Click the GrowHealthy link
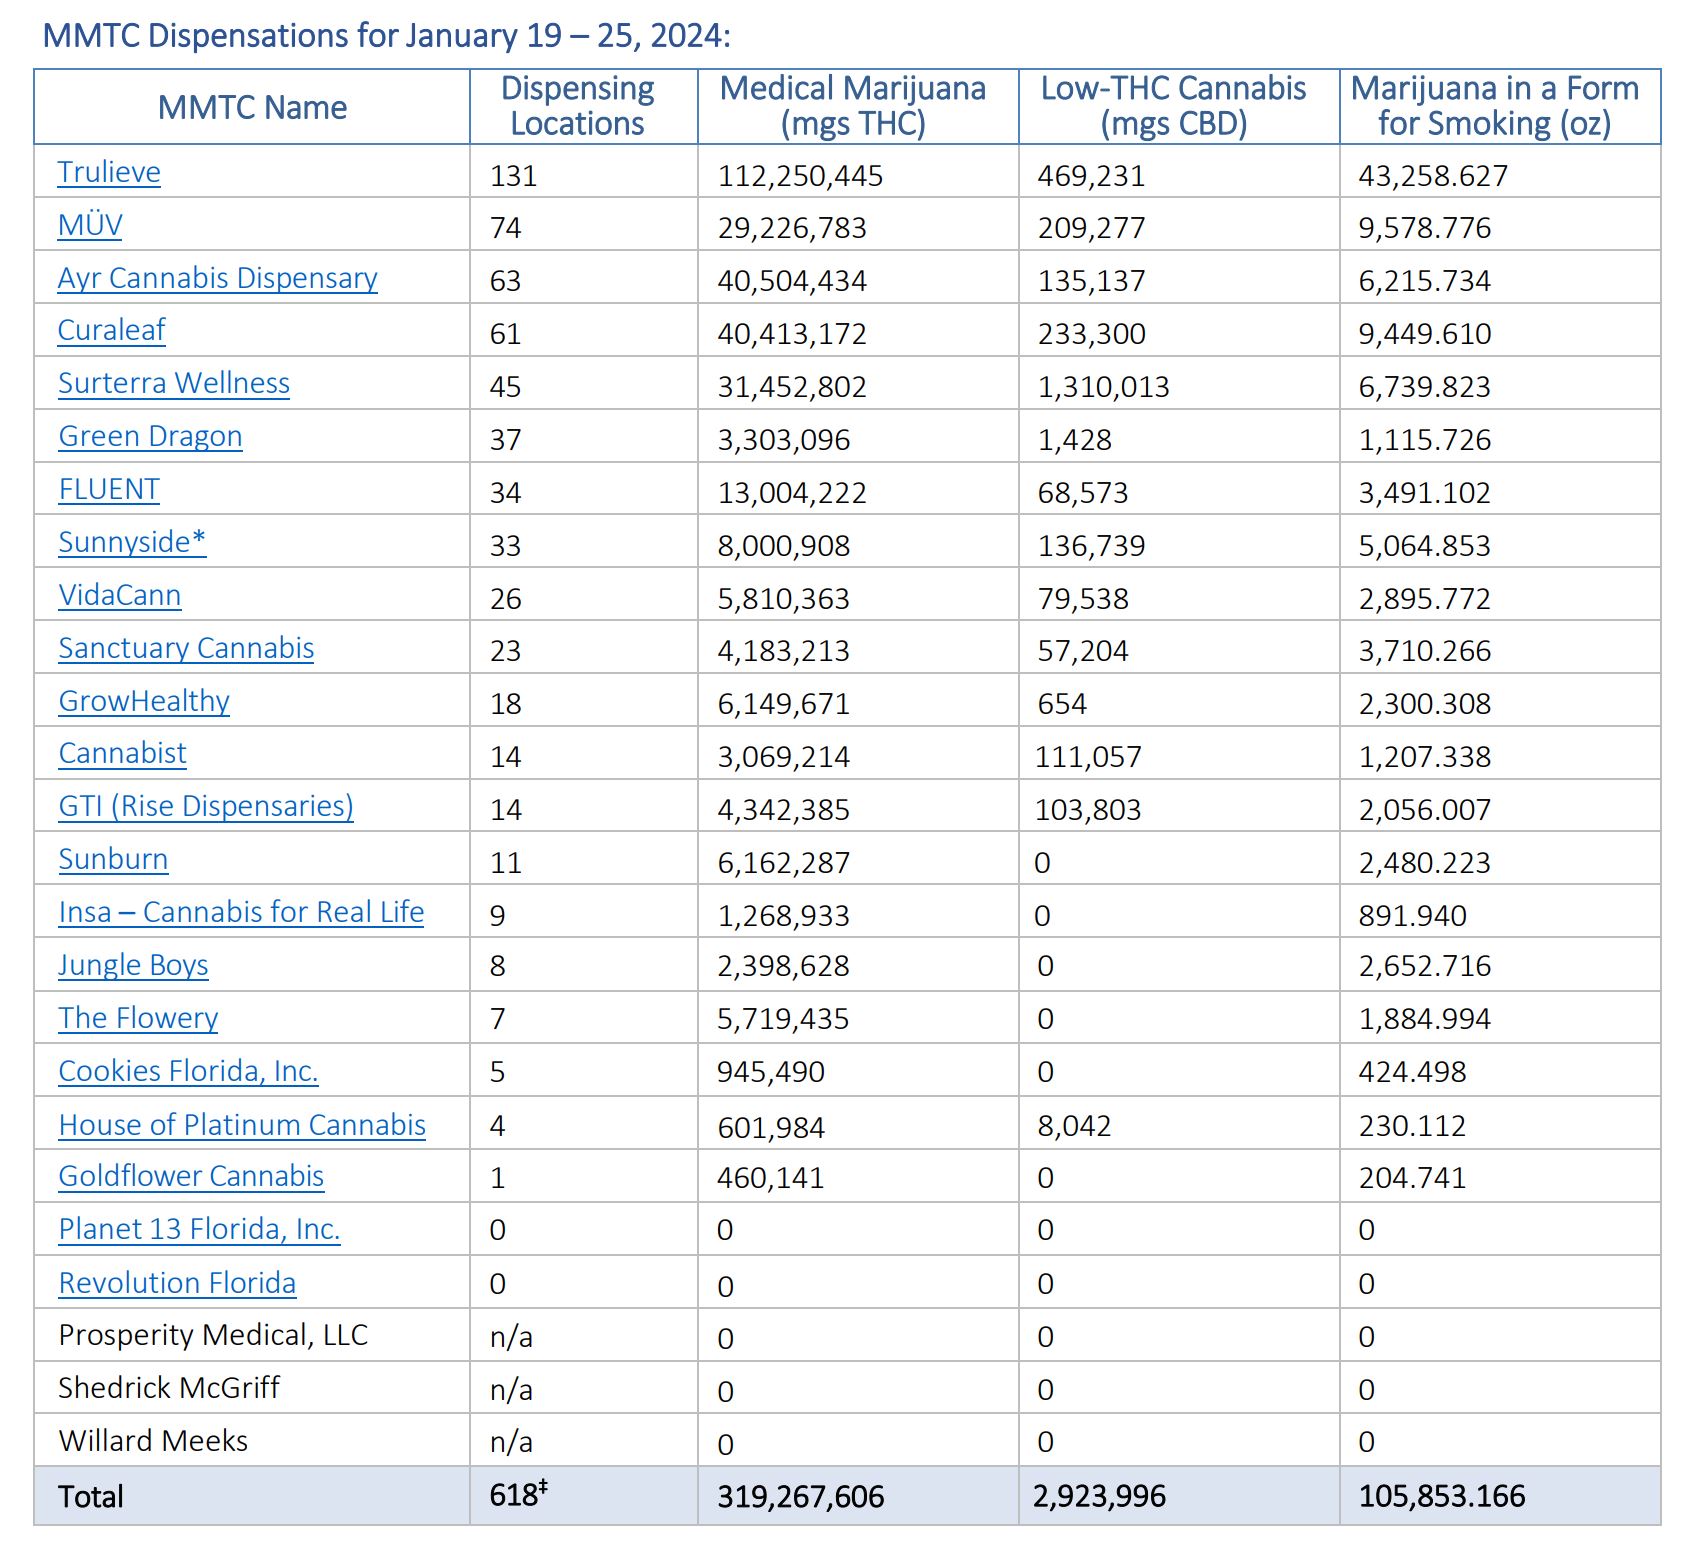Screen dimensions: 1689x1551 click(x=144, y=701)
